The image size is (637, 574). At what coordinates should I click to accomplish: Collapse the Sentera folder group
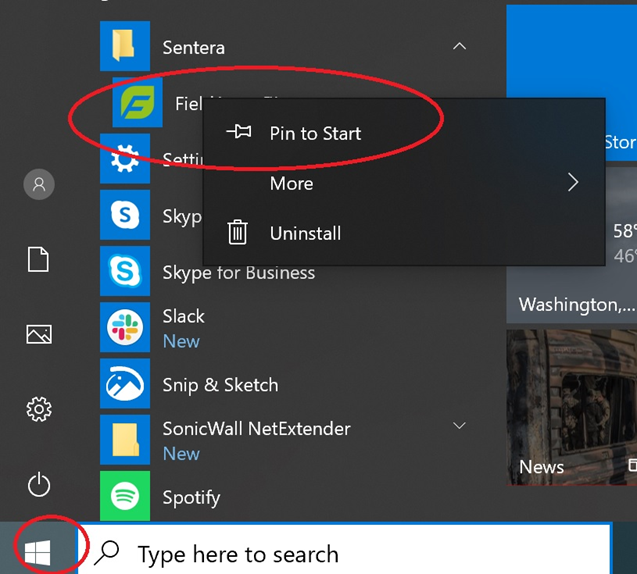(459, 47)
